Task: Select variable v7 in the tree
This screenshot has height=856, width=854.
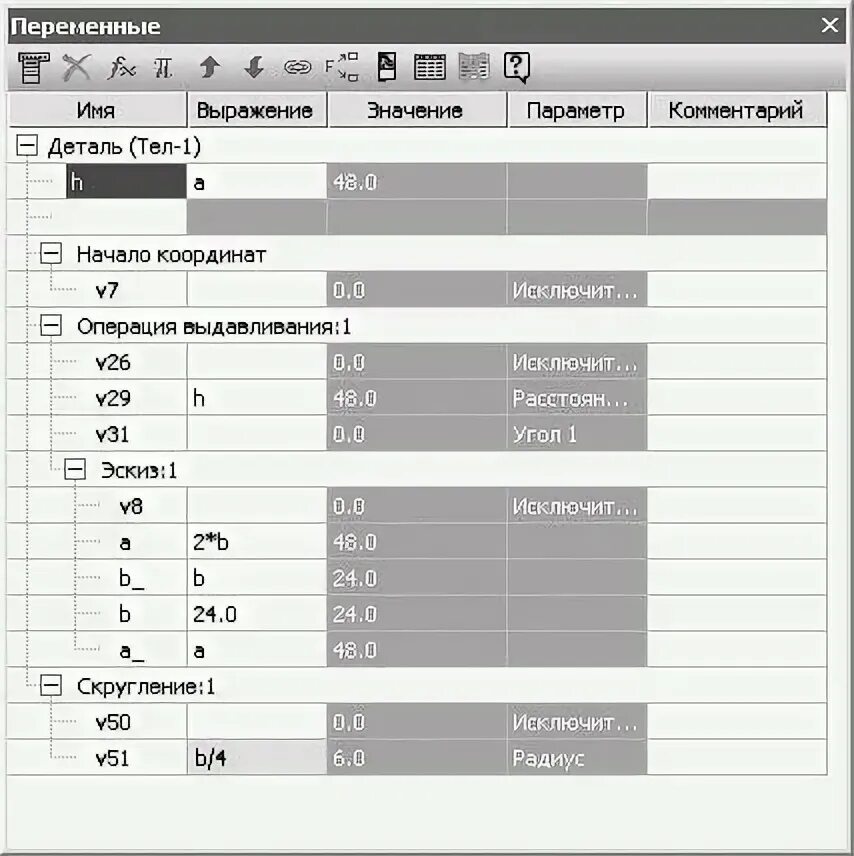Action: pos(107,290)
